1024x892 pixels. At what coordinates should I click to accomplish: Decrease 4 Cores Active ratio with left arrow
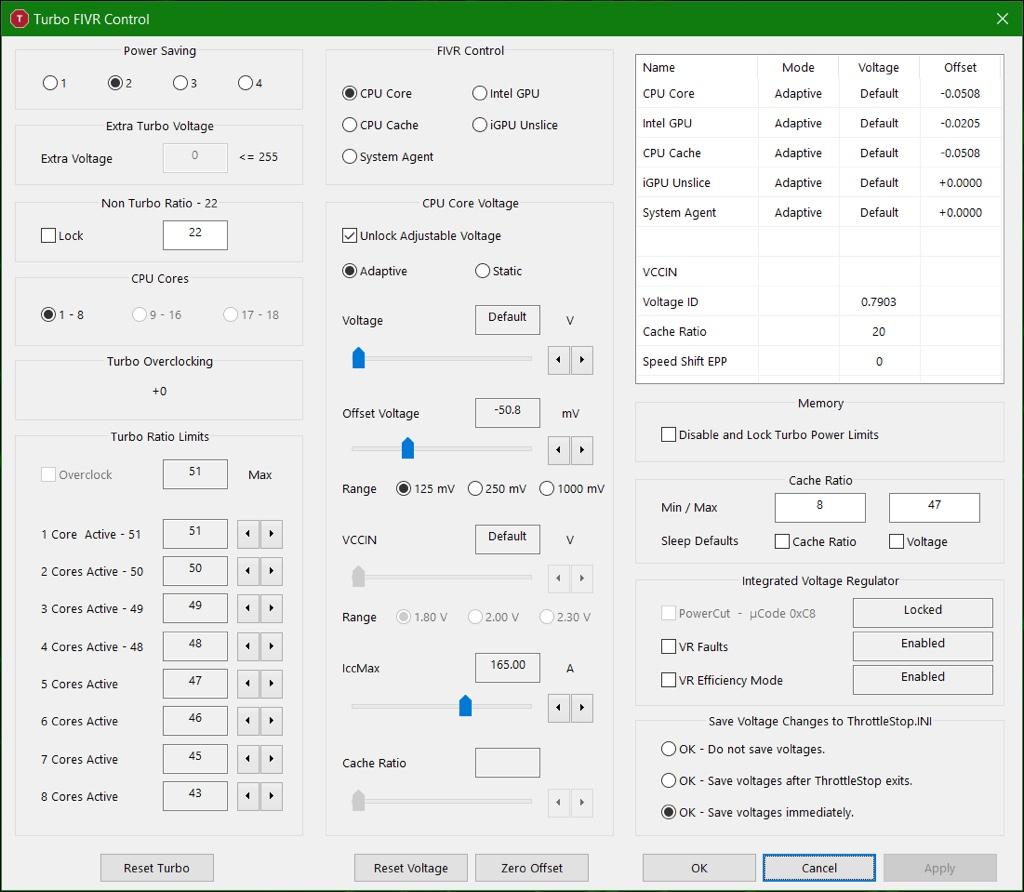coord(248,646)
